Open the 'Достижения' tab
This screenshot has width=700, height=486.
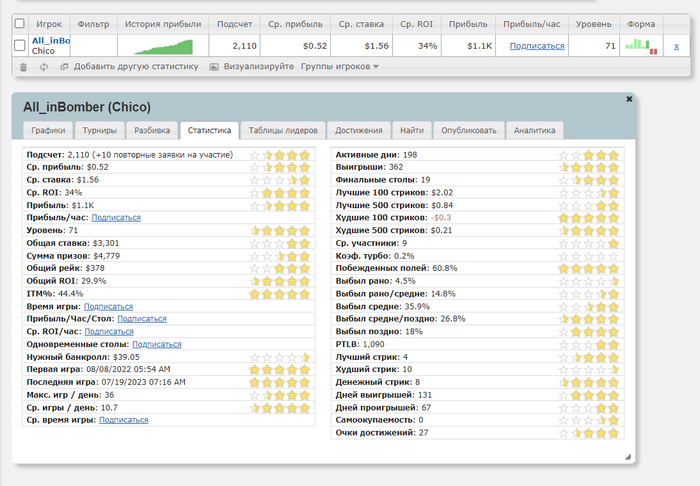pos(359,130)
